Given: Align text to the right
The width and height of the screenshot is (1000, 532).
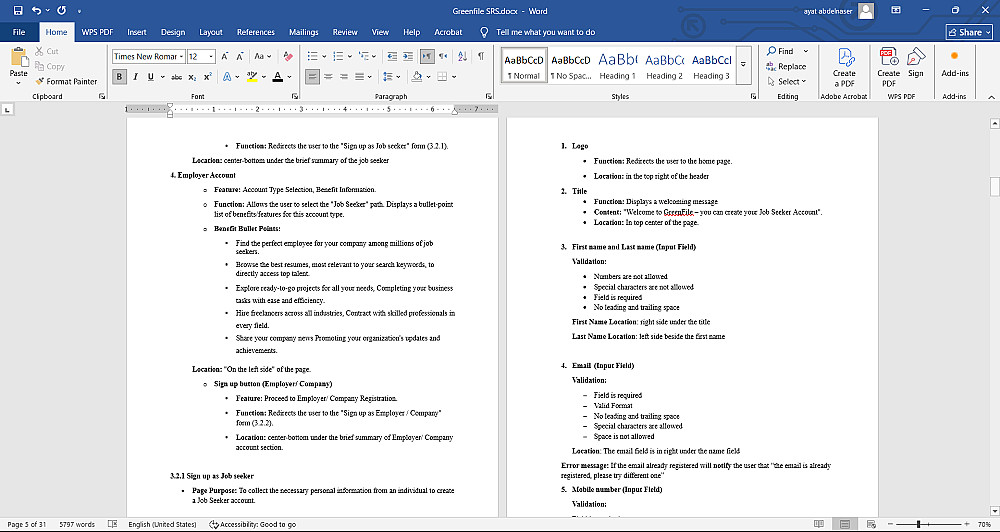Looking at the screenshot, I should click(x=344, y=77).
